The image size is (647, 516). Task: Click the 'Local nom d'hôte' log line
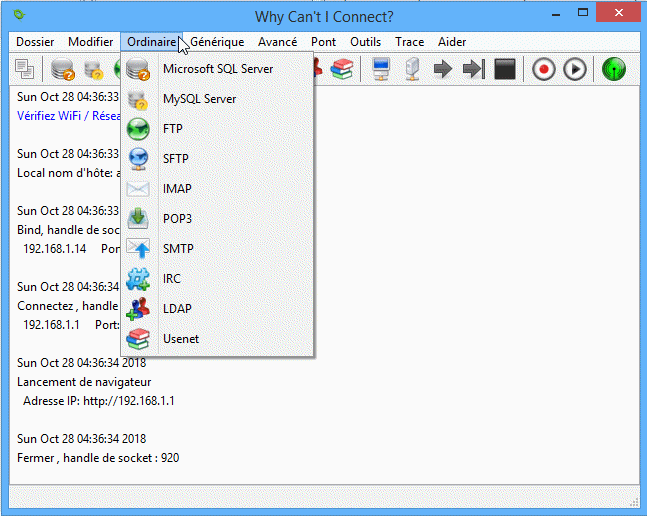pyautogui.click(x=68, y=173)
